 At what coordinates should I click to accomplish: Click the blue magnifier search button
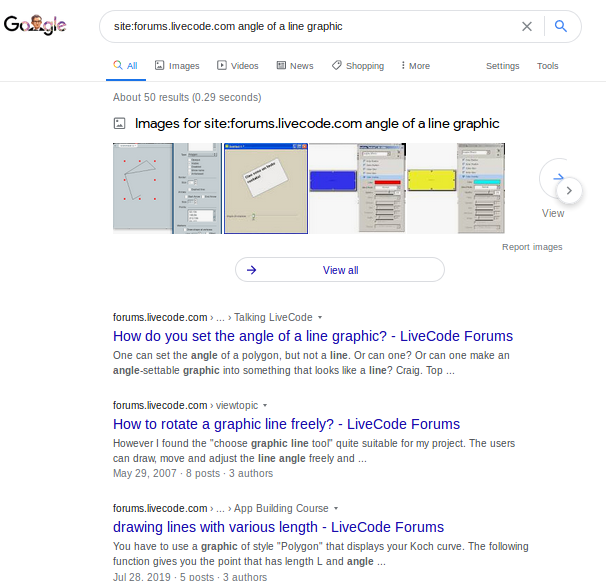coord(561,26)
